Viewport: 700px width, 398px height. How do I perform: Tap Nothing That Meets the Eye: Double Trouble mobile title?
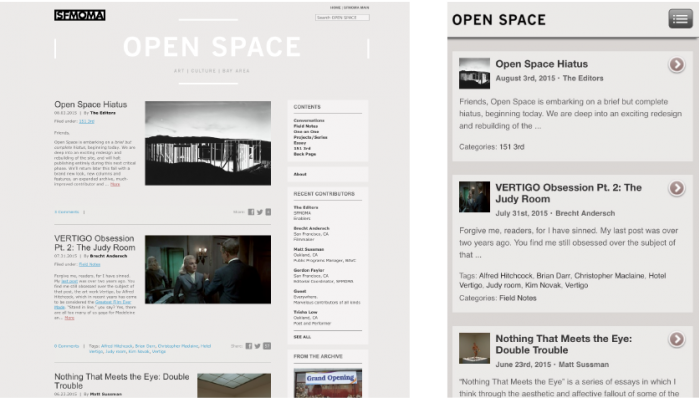[x=563, y=344]
